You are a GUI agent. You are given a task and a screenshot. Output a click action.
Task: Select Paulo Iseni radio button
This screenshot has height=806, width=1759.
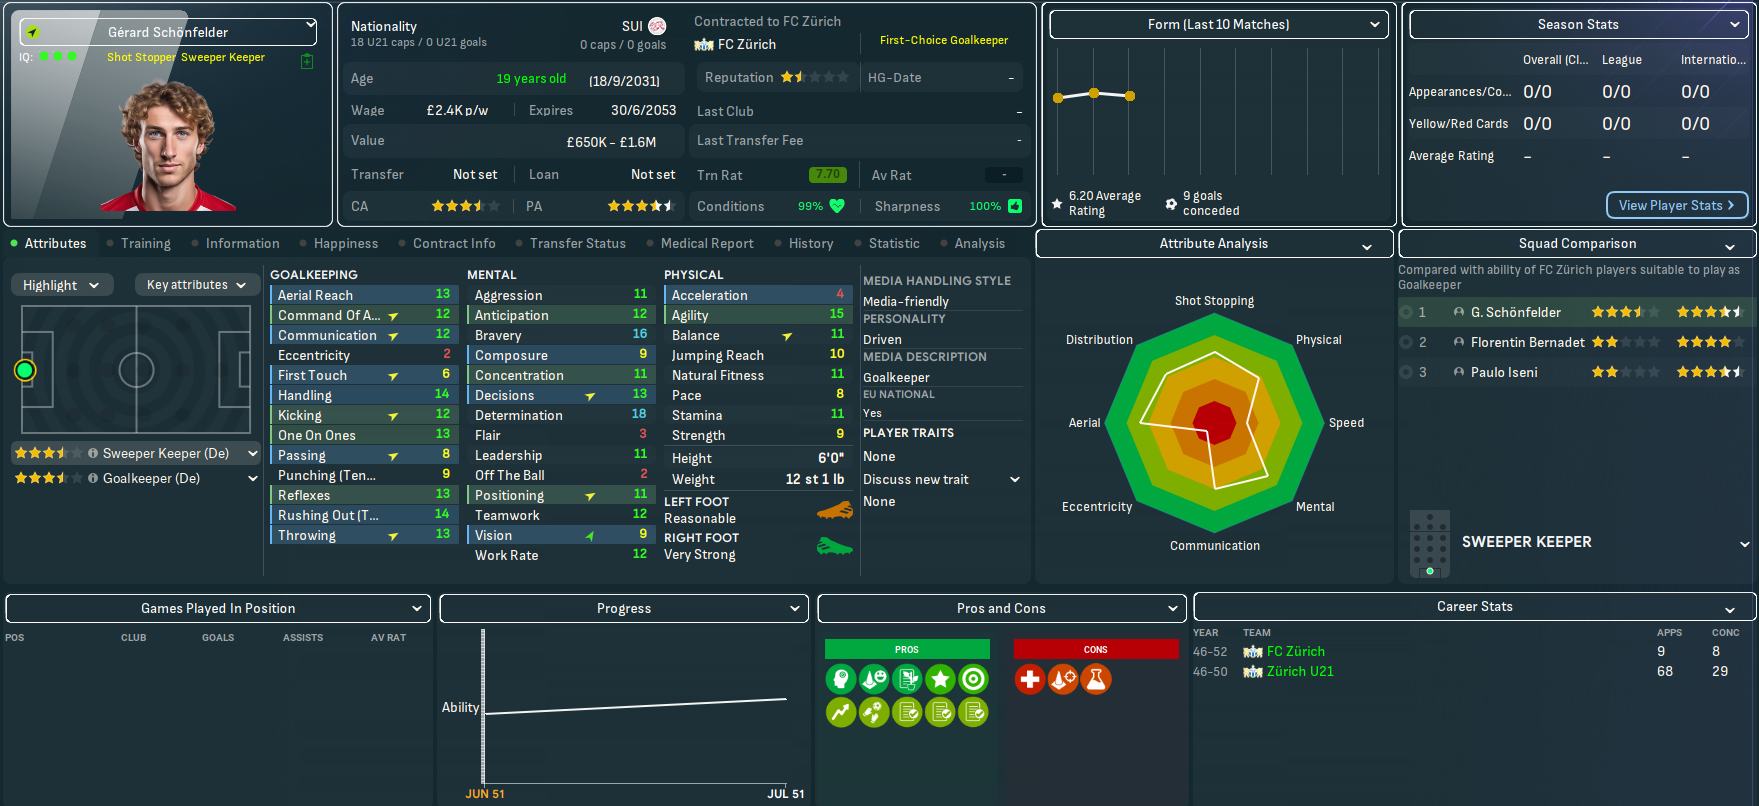1407,372
